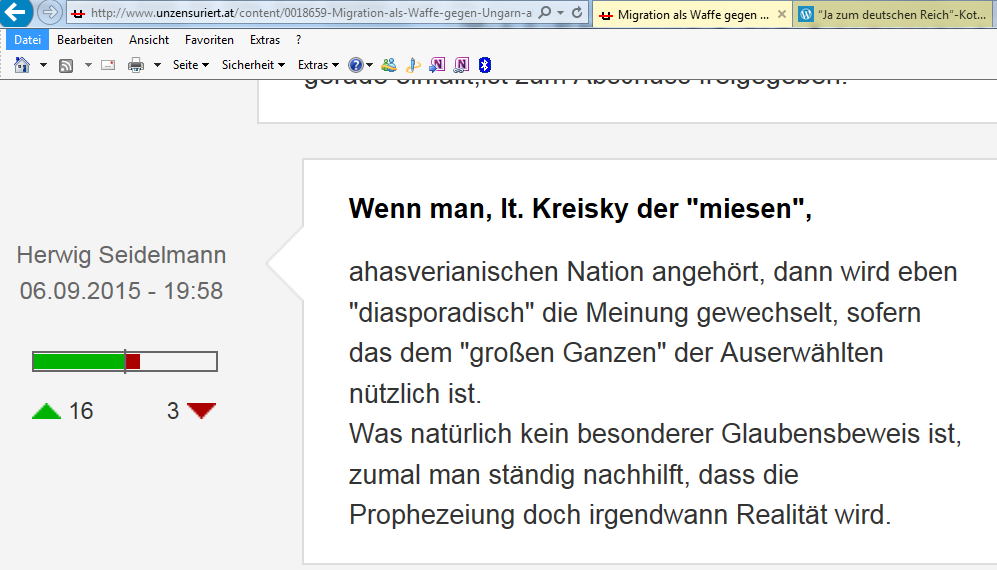Open the Datei menu

point(27,40)
